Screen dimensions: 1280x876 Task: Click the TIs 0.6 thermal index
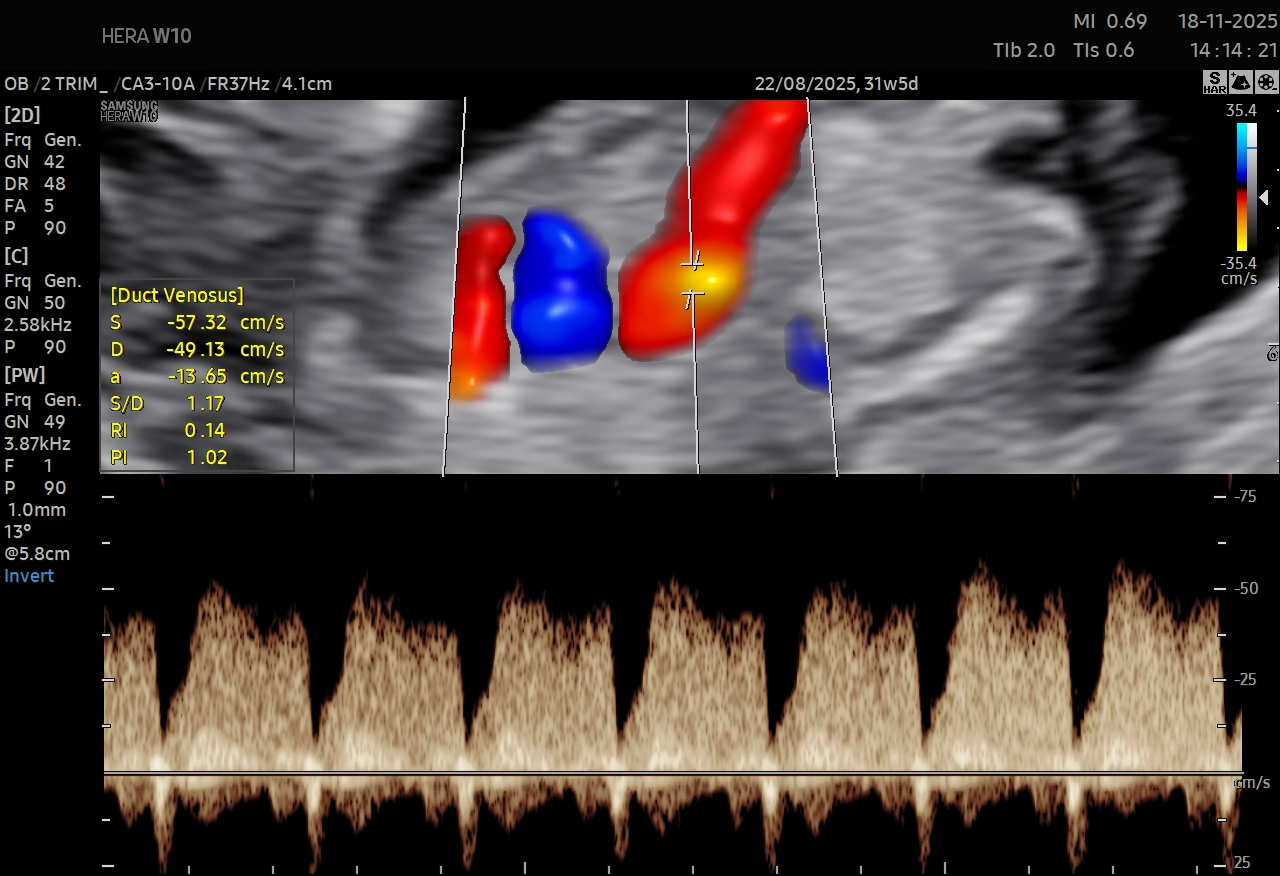[1103, 50]
